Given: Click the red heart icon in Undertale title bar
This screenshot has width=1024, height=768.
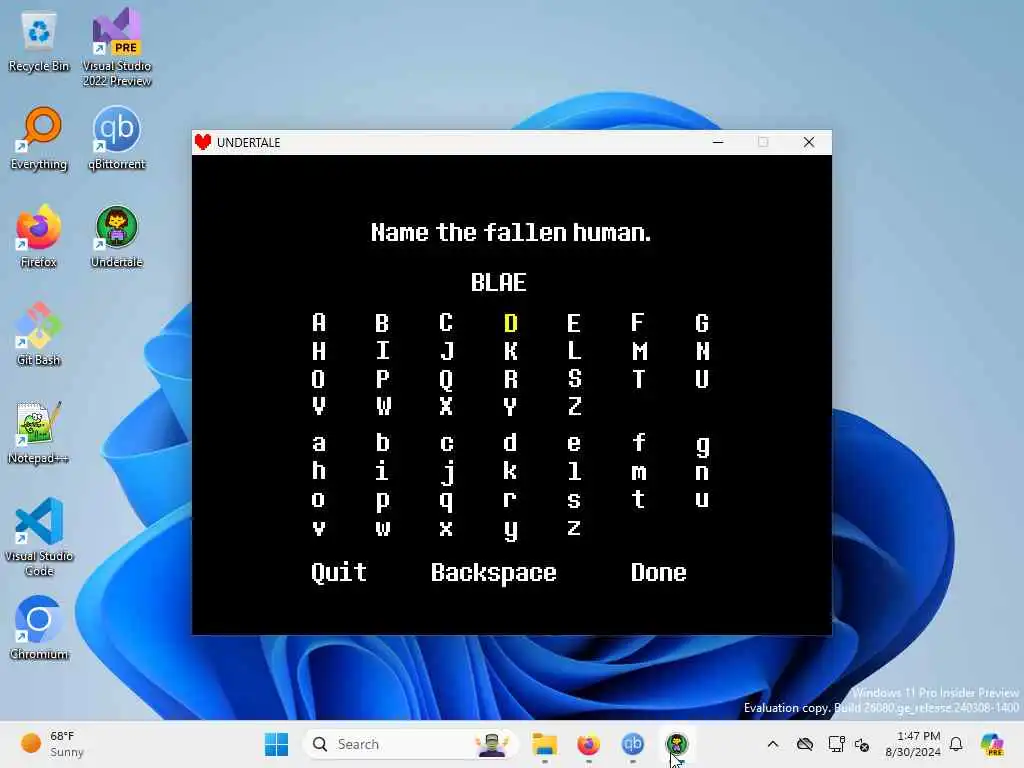Looking at the screenshot, I should (203, 142).
